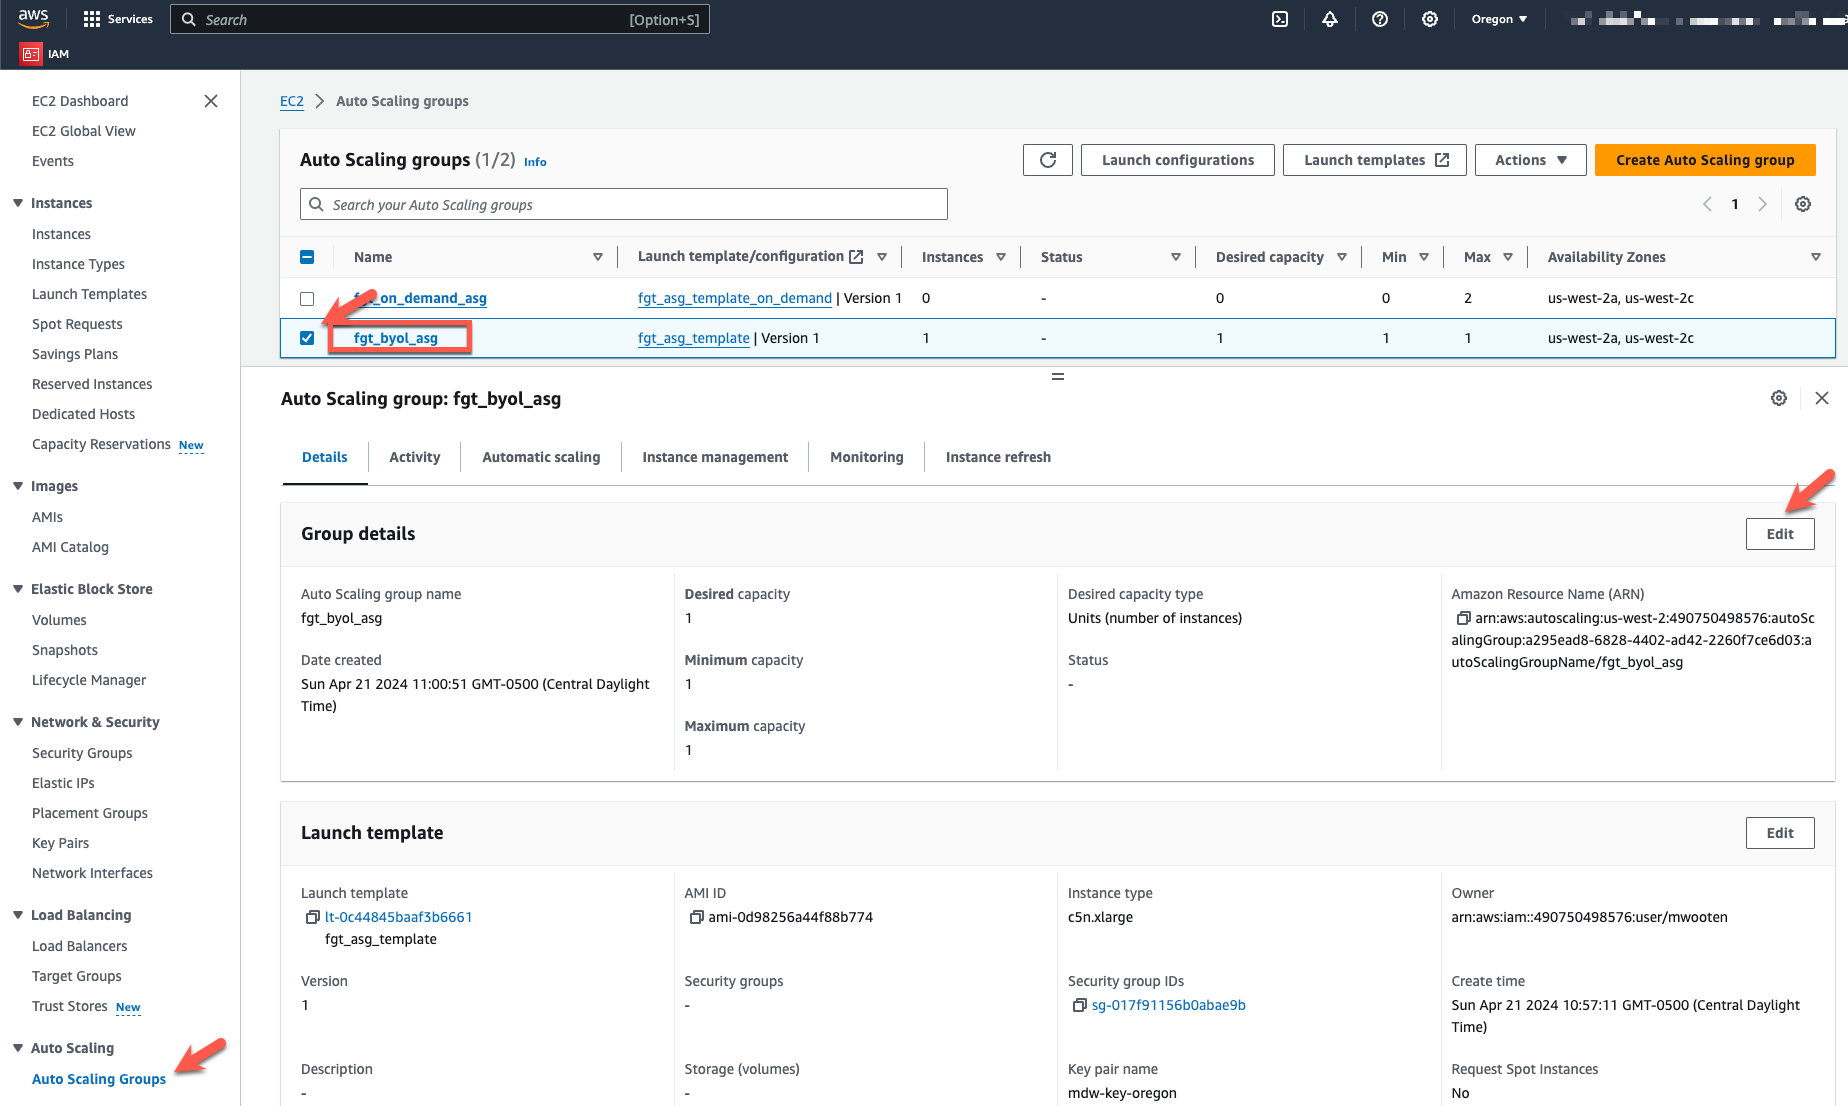The height and width of the screenshot is (1106, 1848).
Task: Open the Info link beside heading
Action: 535,162
